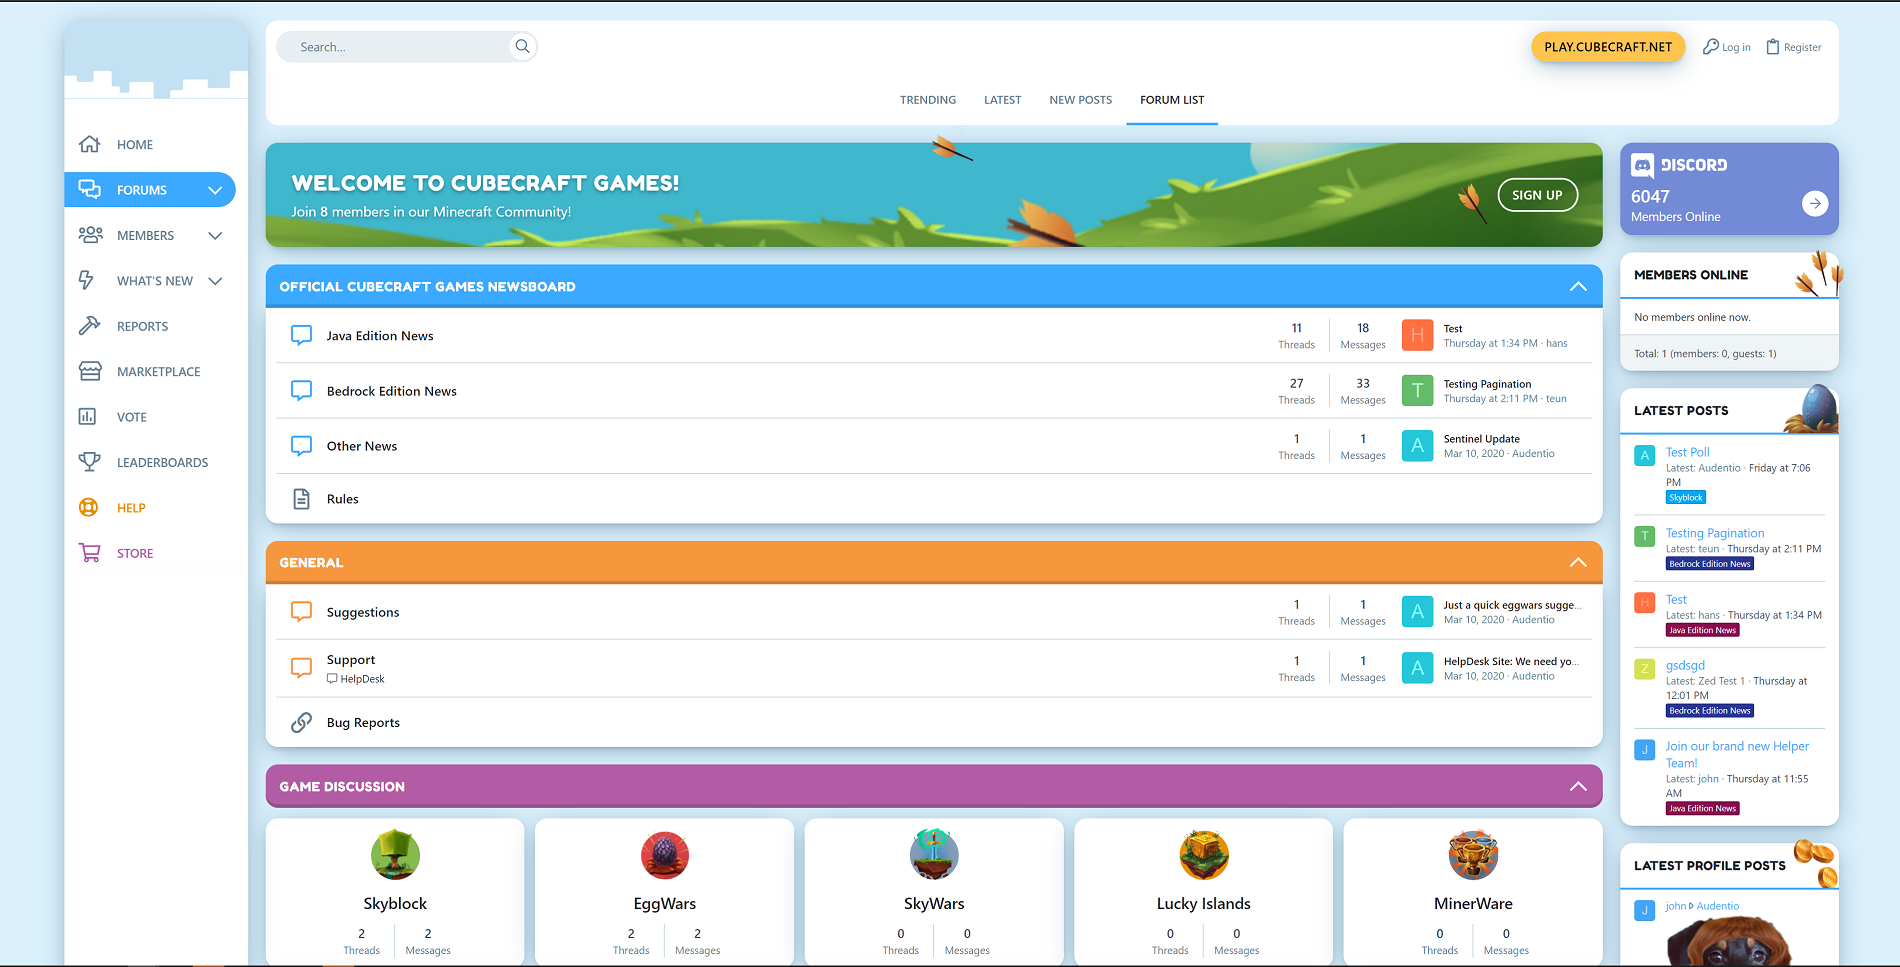The width and height of the screenshot is (1900, 967).
Task: Click the Discord members online widget
Action: click(x=1729, y=189)
